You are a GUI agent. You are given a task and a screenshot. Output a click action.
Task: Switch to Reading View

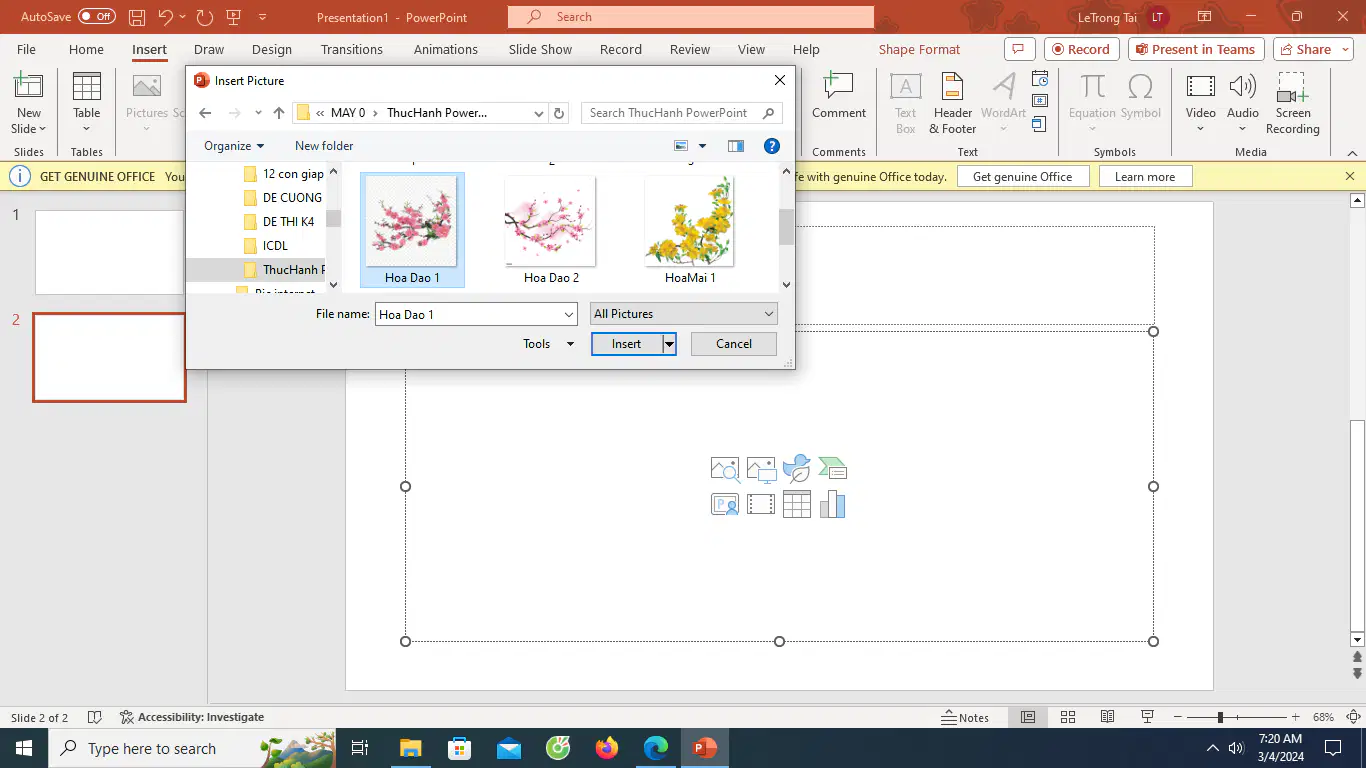click(x=1108, y=717)
